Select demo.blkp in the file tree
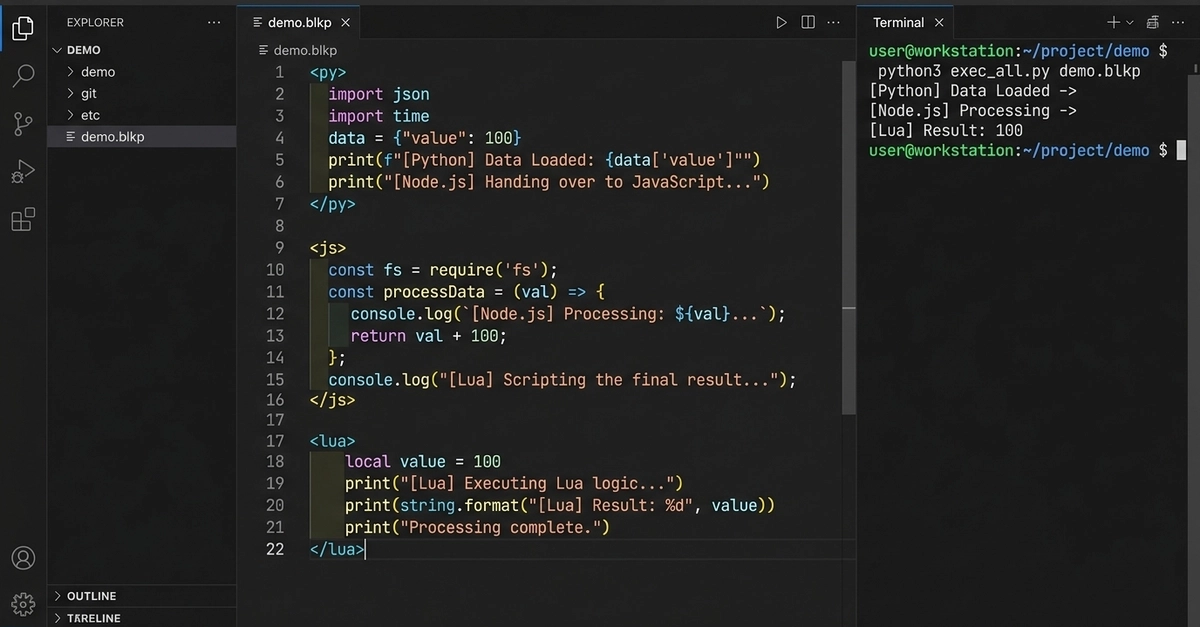Viewport: 1200px width, 627px height. tap(142, 137)
